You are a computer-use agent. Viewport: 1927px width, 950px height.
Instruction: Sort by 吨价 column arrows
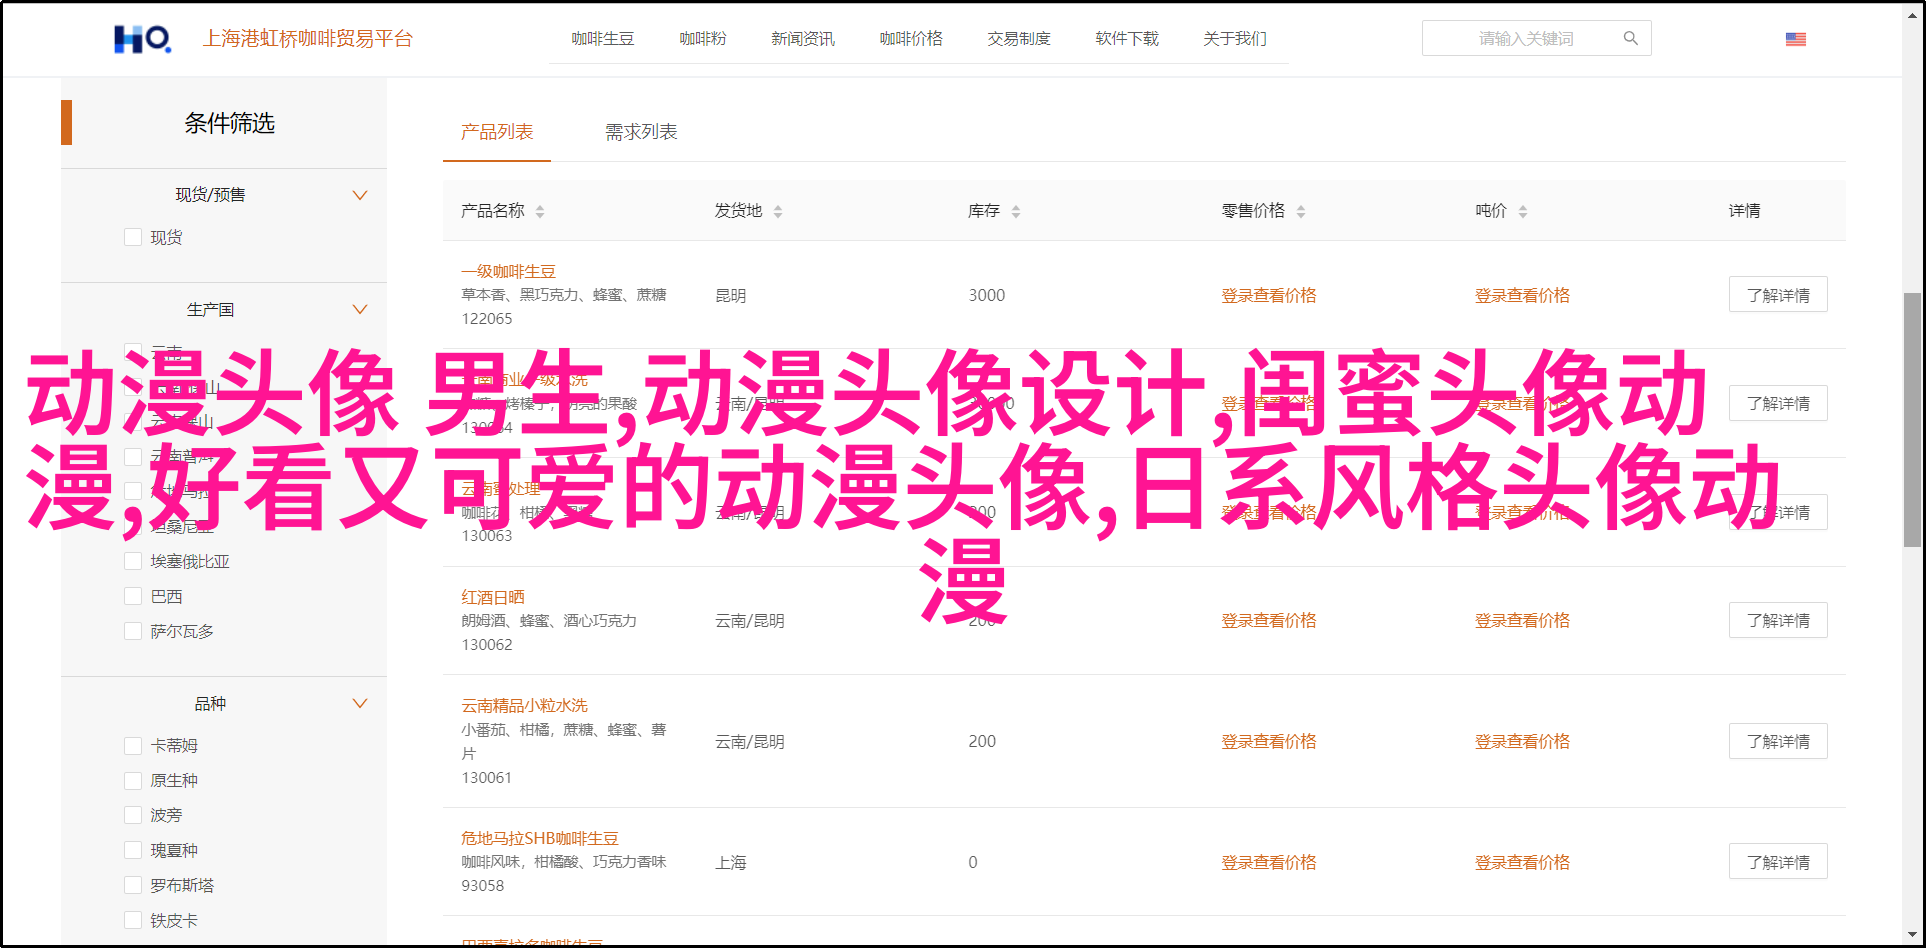(x=1523, y=211)
